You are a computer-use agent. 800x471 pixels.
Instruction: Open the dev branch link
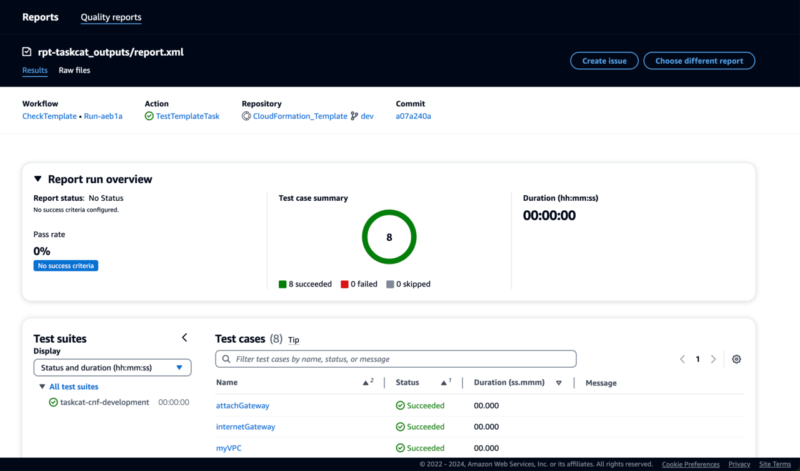tap(367, 116)
